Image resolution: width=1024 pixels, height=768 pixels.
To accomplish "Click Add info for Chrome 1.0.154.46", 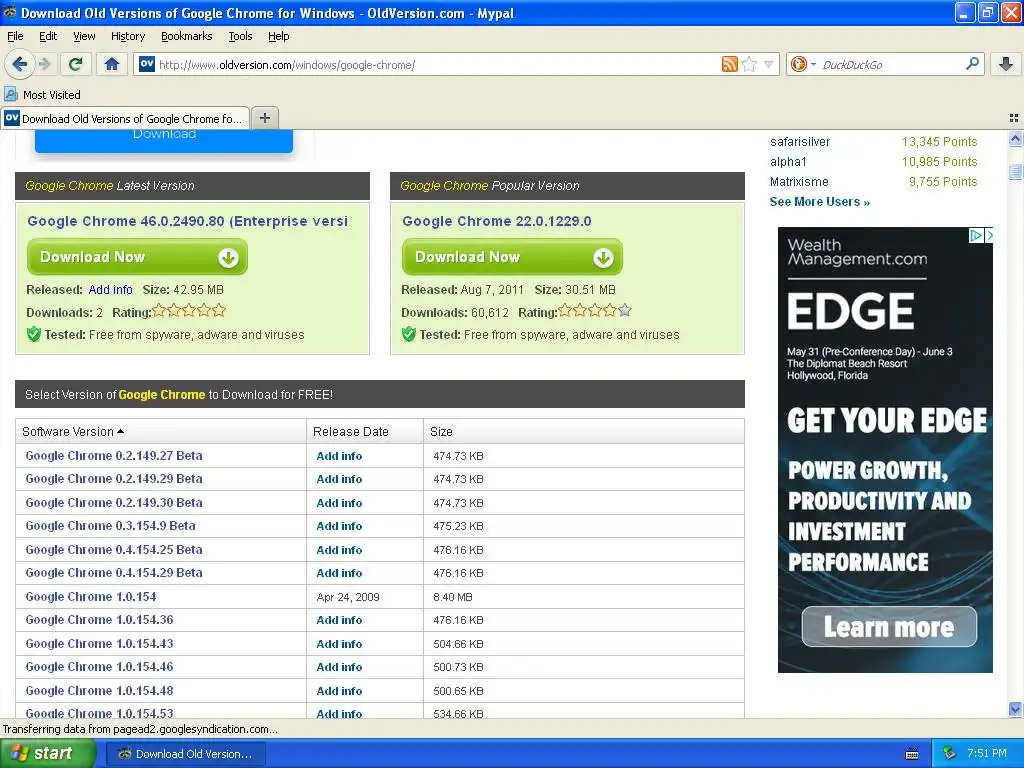I will click(x=339, y=667).
